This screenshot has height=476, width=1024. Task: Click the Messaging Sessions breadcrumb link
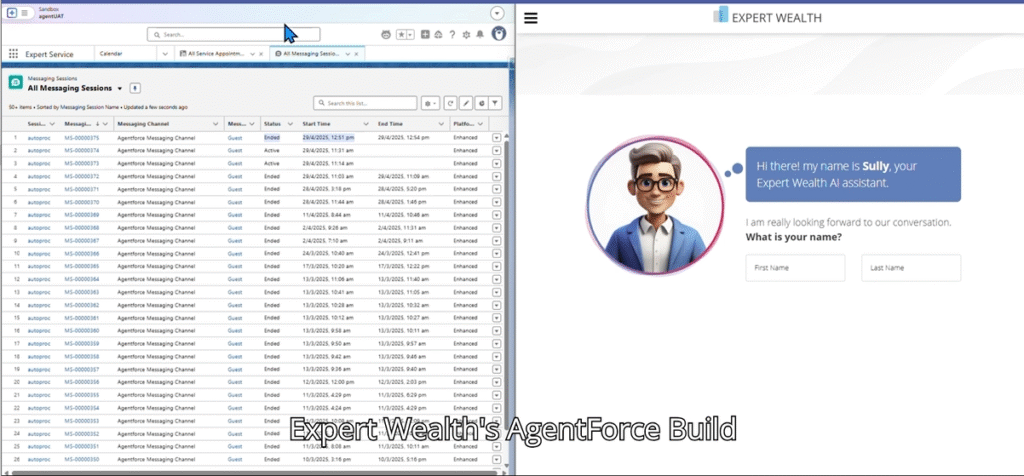click(x=52, y=78)
